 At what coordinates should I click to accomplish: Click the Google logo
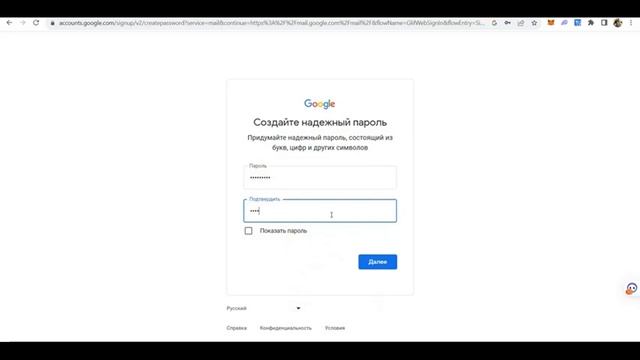coord(320,104)
